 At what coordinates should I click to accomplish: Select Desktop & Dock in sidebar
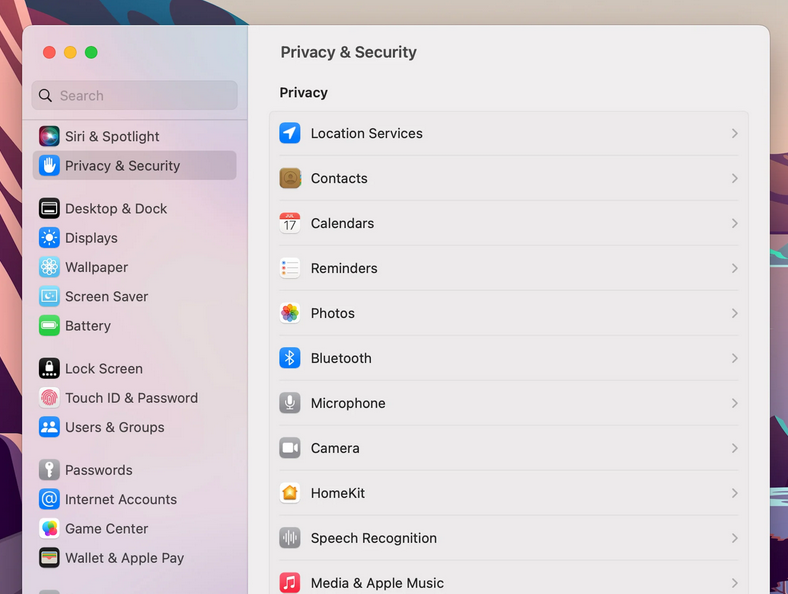pyautogui.click(x=134, y=209)
